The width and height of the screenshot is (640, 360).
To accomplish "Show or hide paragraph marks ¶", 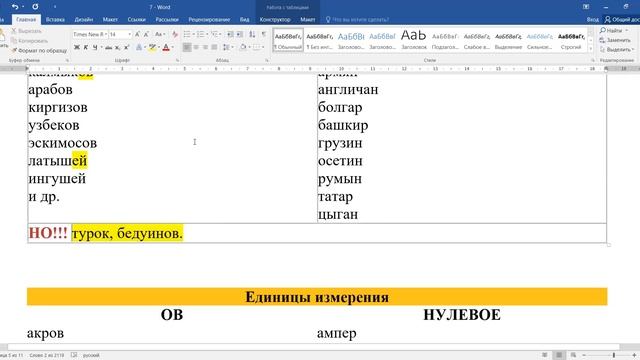I will pos(264,34).
